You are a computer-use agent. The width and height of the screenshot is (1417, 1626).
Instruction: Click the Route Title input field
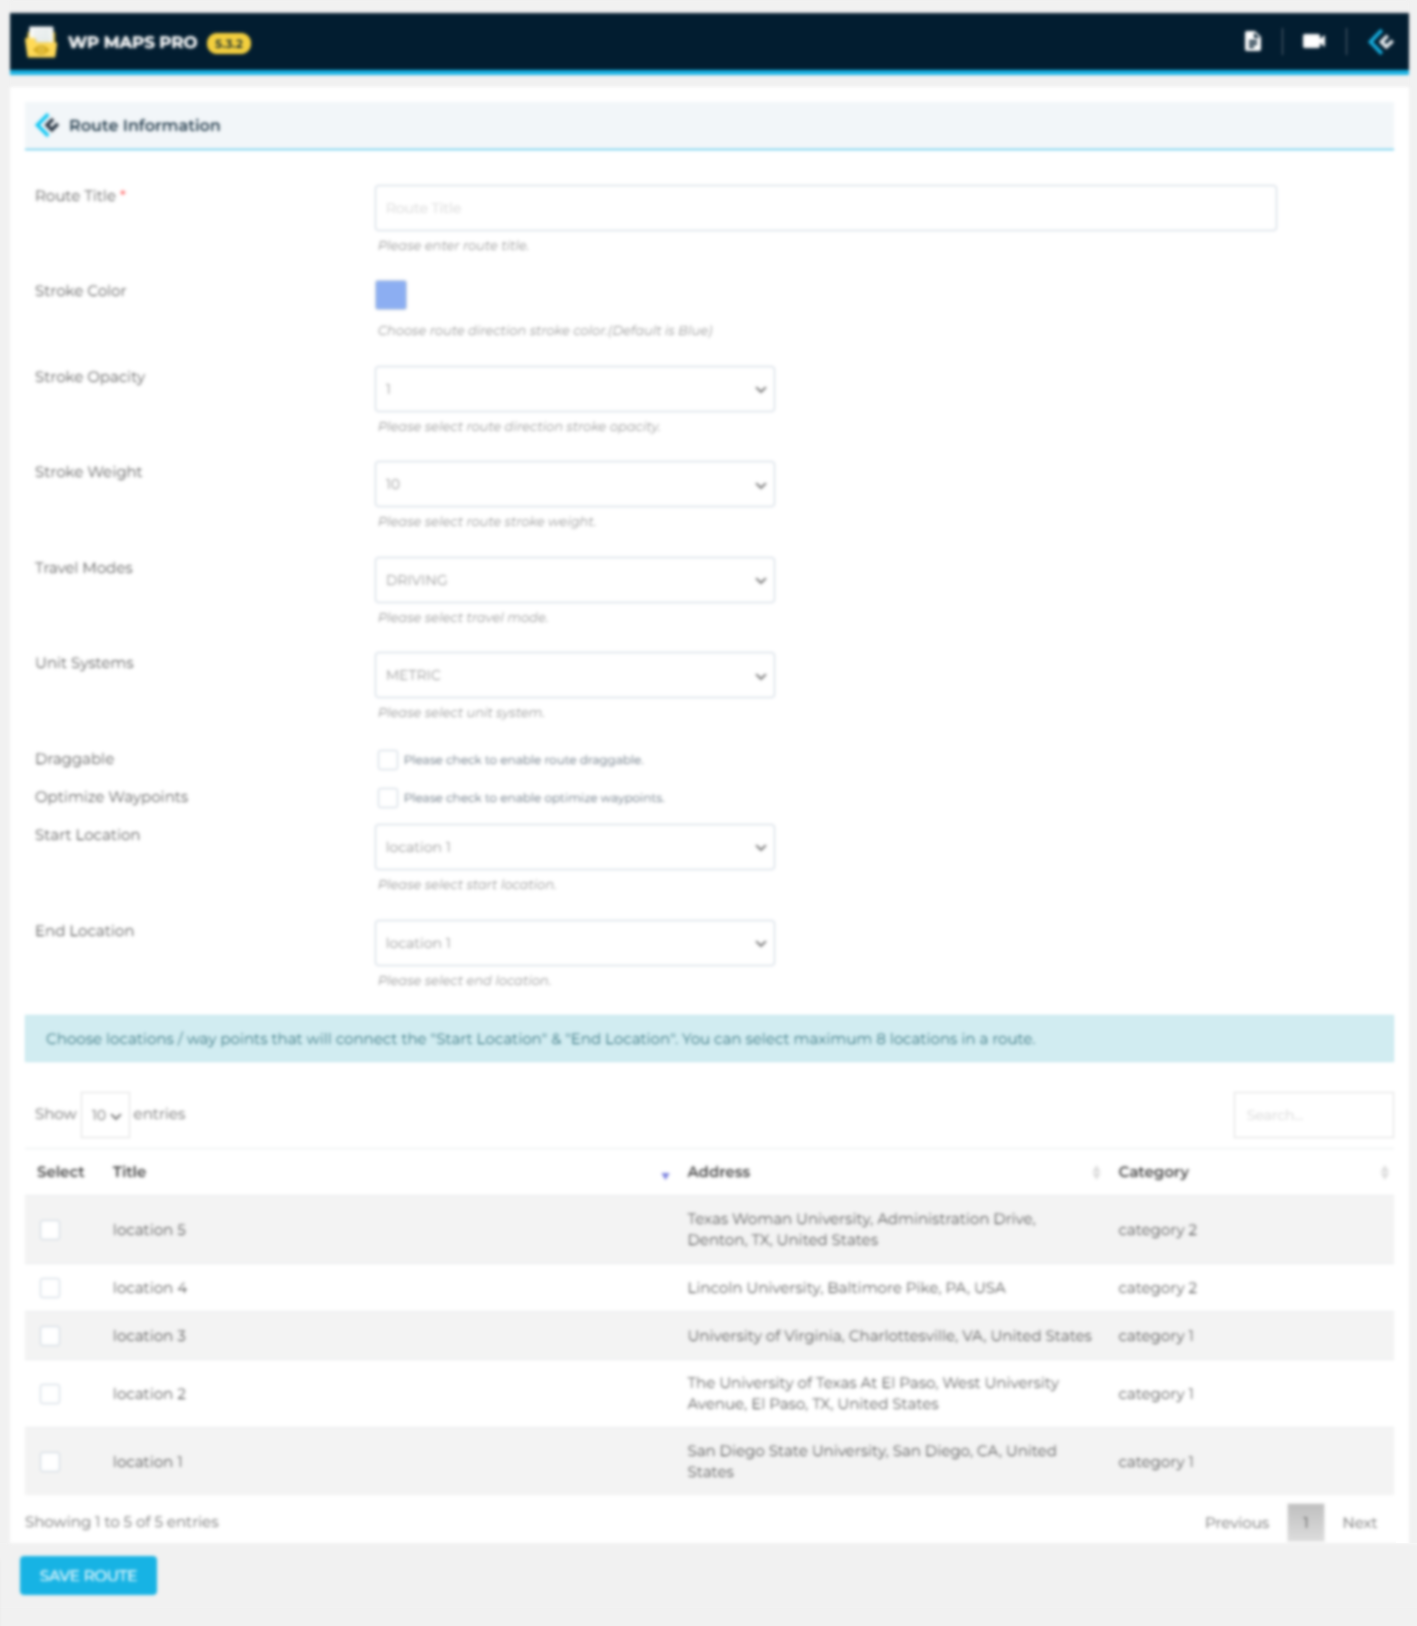pyautogui.click(x=825, y=208)
